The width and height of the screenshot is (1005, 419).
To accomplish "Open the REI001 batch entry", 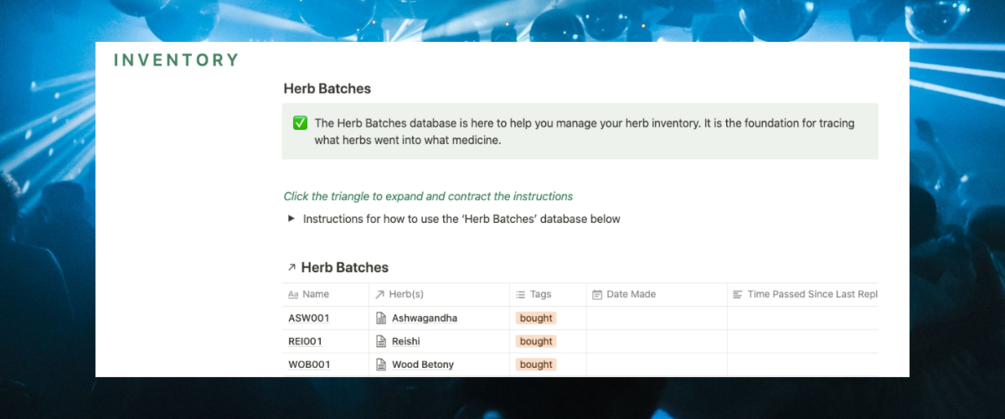I will coord(305,341).
